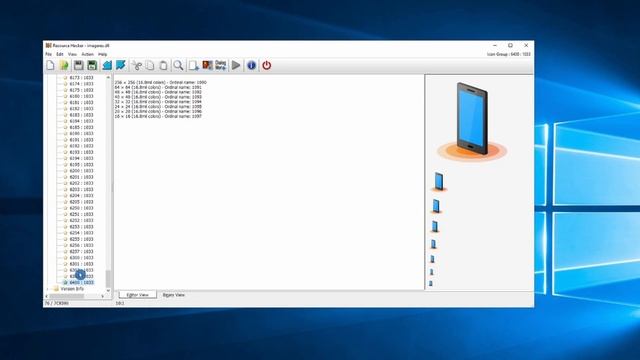Switch to the Binary View tab

coord(174,295)
